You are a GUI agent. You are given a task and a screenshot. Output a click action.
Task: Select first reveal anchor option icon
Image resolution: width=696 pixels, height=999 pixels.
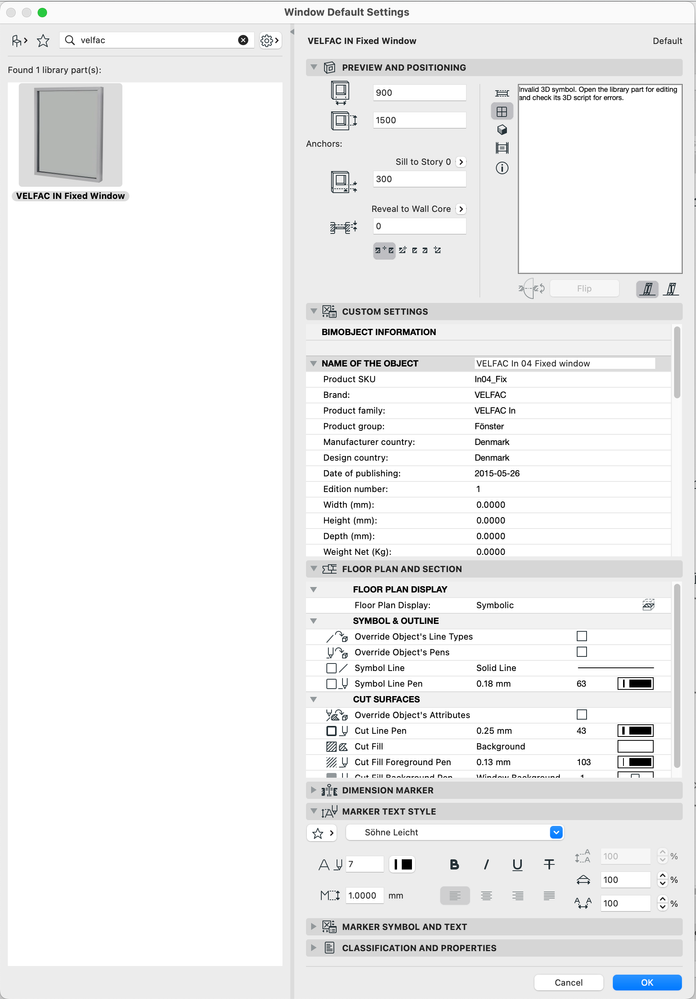pos(384,250)
